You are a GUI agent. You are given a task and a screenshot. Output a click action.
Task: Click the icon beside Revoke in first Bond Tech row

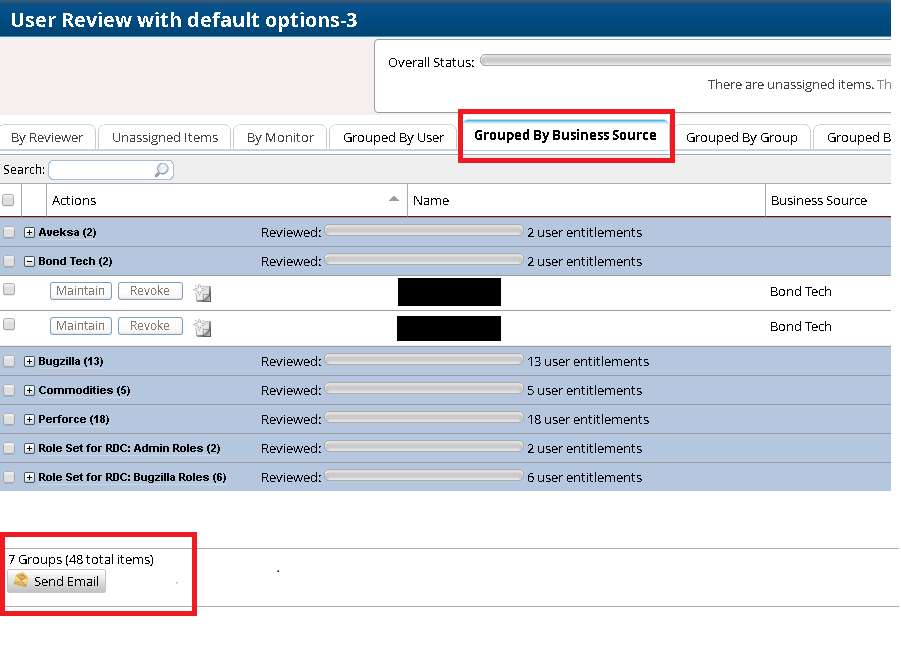click(x=202, y=293)
